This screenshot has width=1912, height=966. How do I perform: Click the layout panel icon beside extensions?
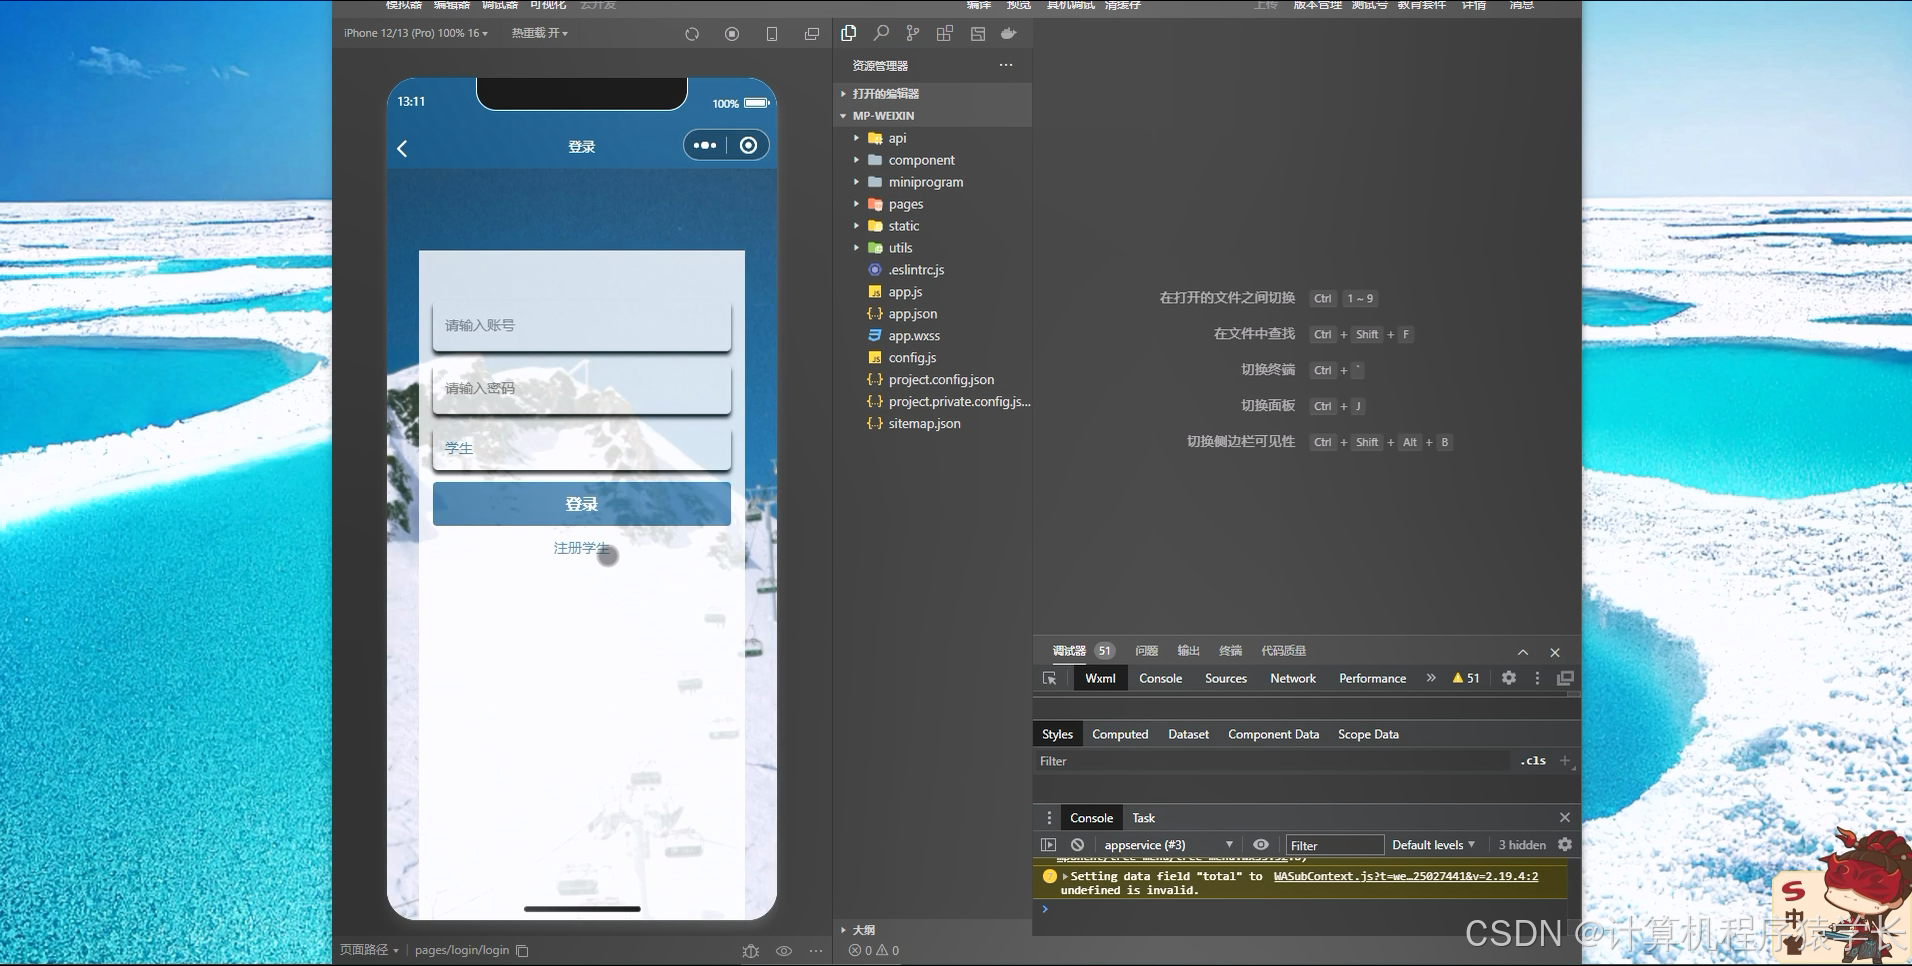[978, 33]
